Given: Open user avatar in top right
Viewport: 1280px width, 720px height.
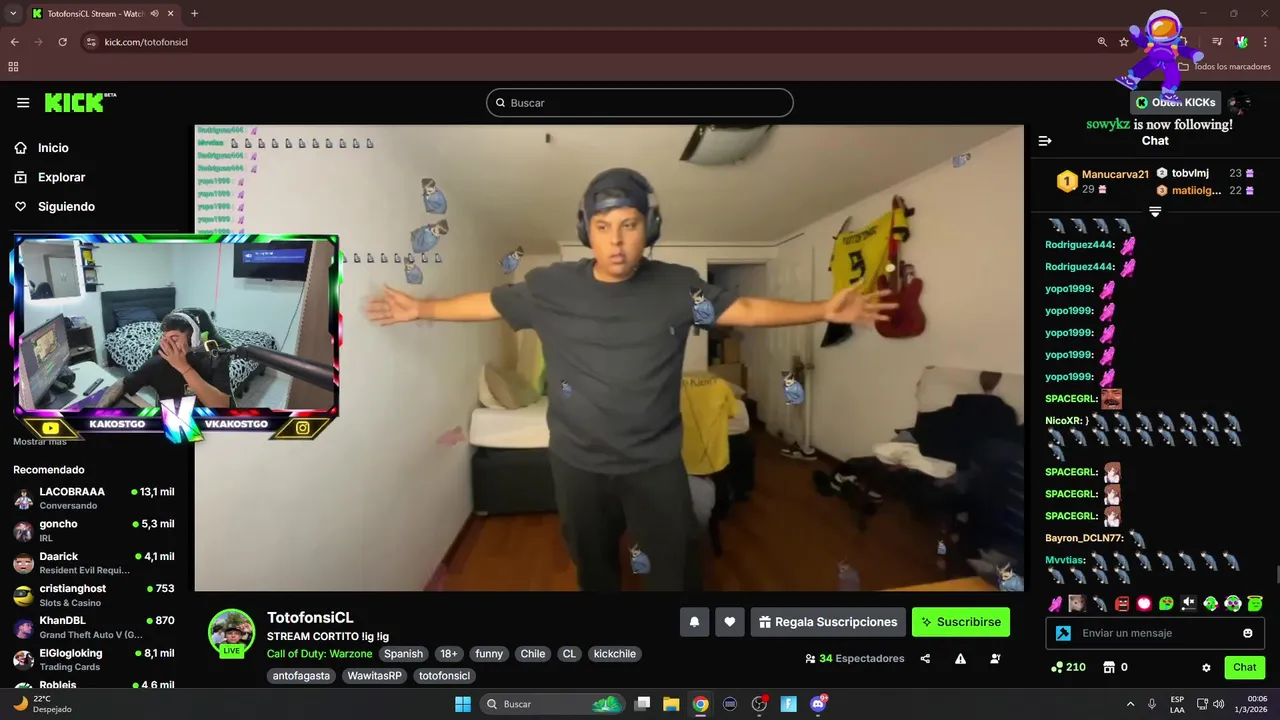Looking at the screenshot, I should pyautogui.click(x=1240, y=102).
